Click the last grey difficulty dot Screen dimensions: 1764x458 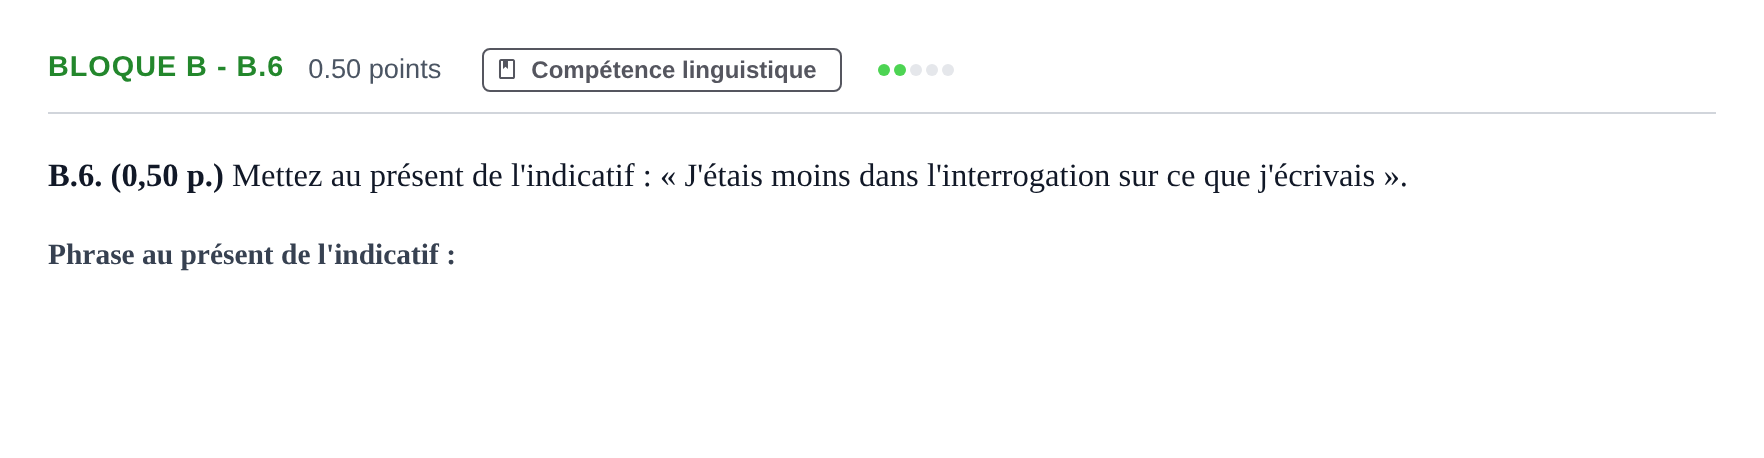[x=948, y=70]
